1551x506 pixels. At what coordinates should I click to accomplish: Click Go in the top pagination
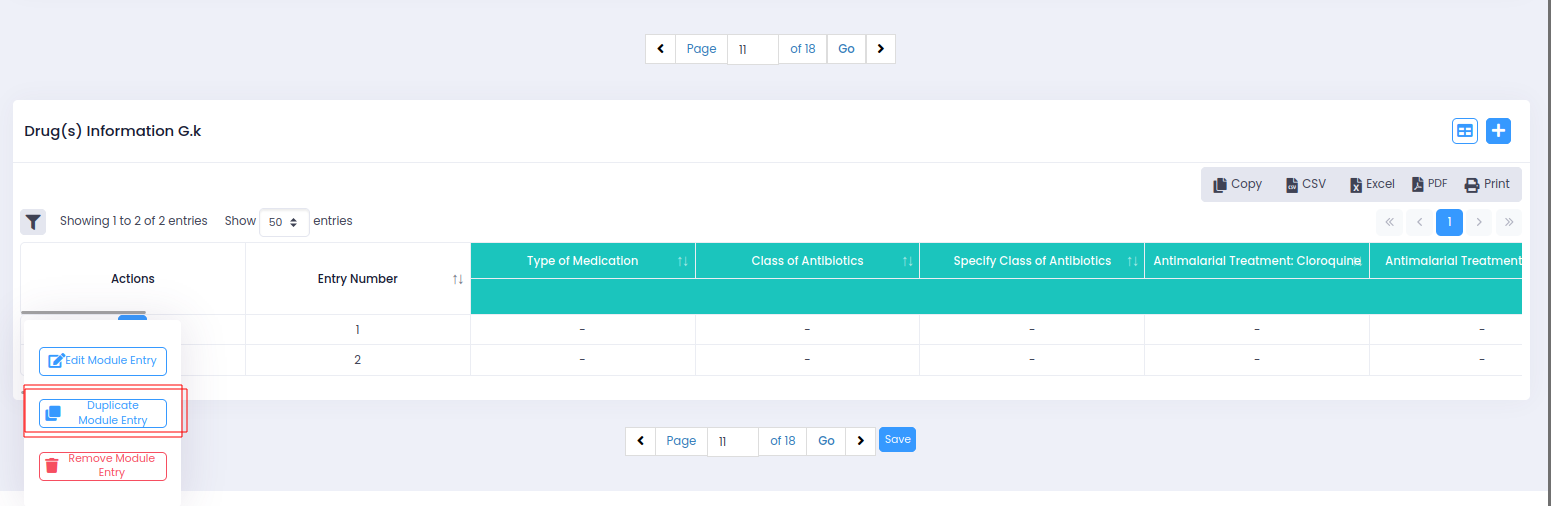coord(846,49)
